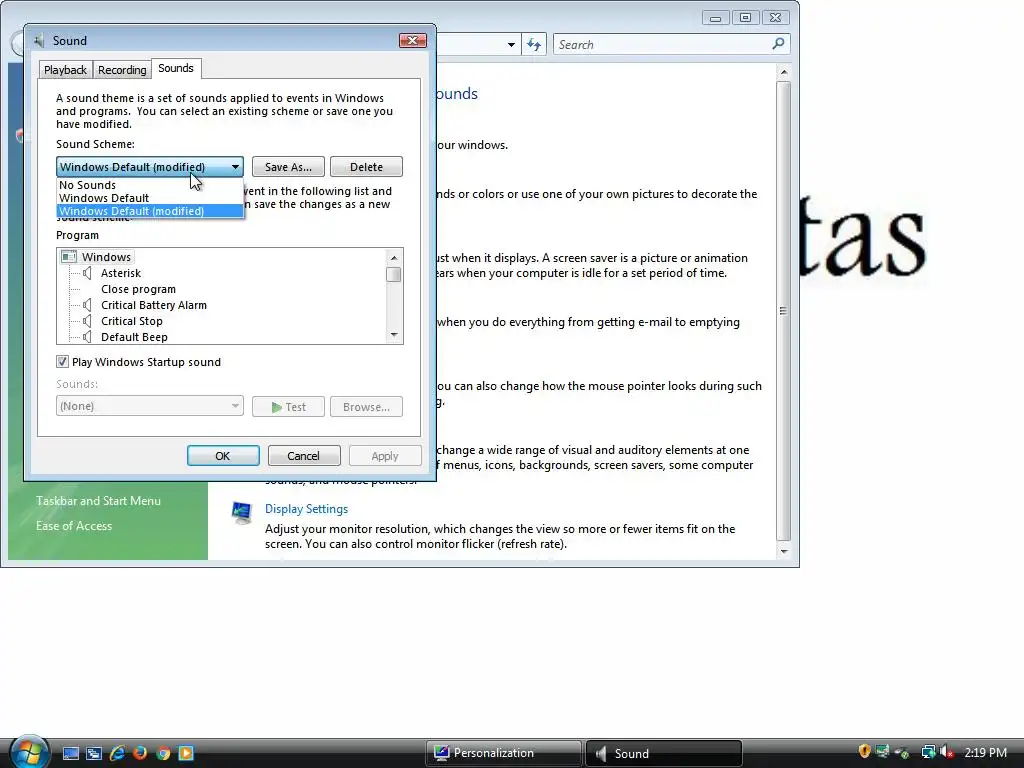This screenshot has width=1024, height=768.
Task: Select Critical Stop event
Action: [x=132, y=321]
